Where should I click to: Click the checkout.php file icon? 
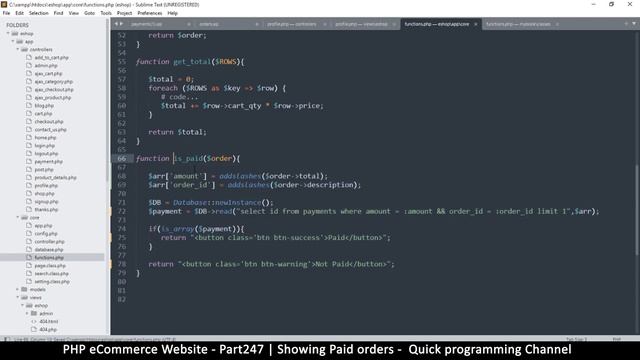point(29,122)
